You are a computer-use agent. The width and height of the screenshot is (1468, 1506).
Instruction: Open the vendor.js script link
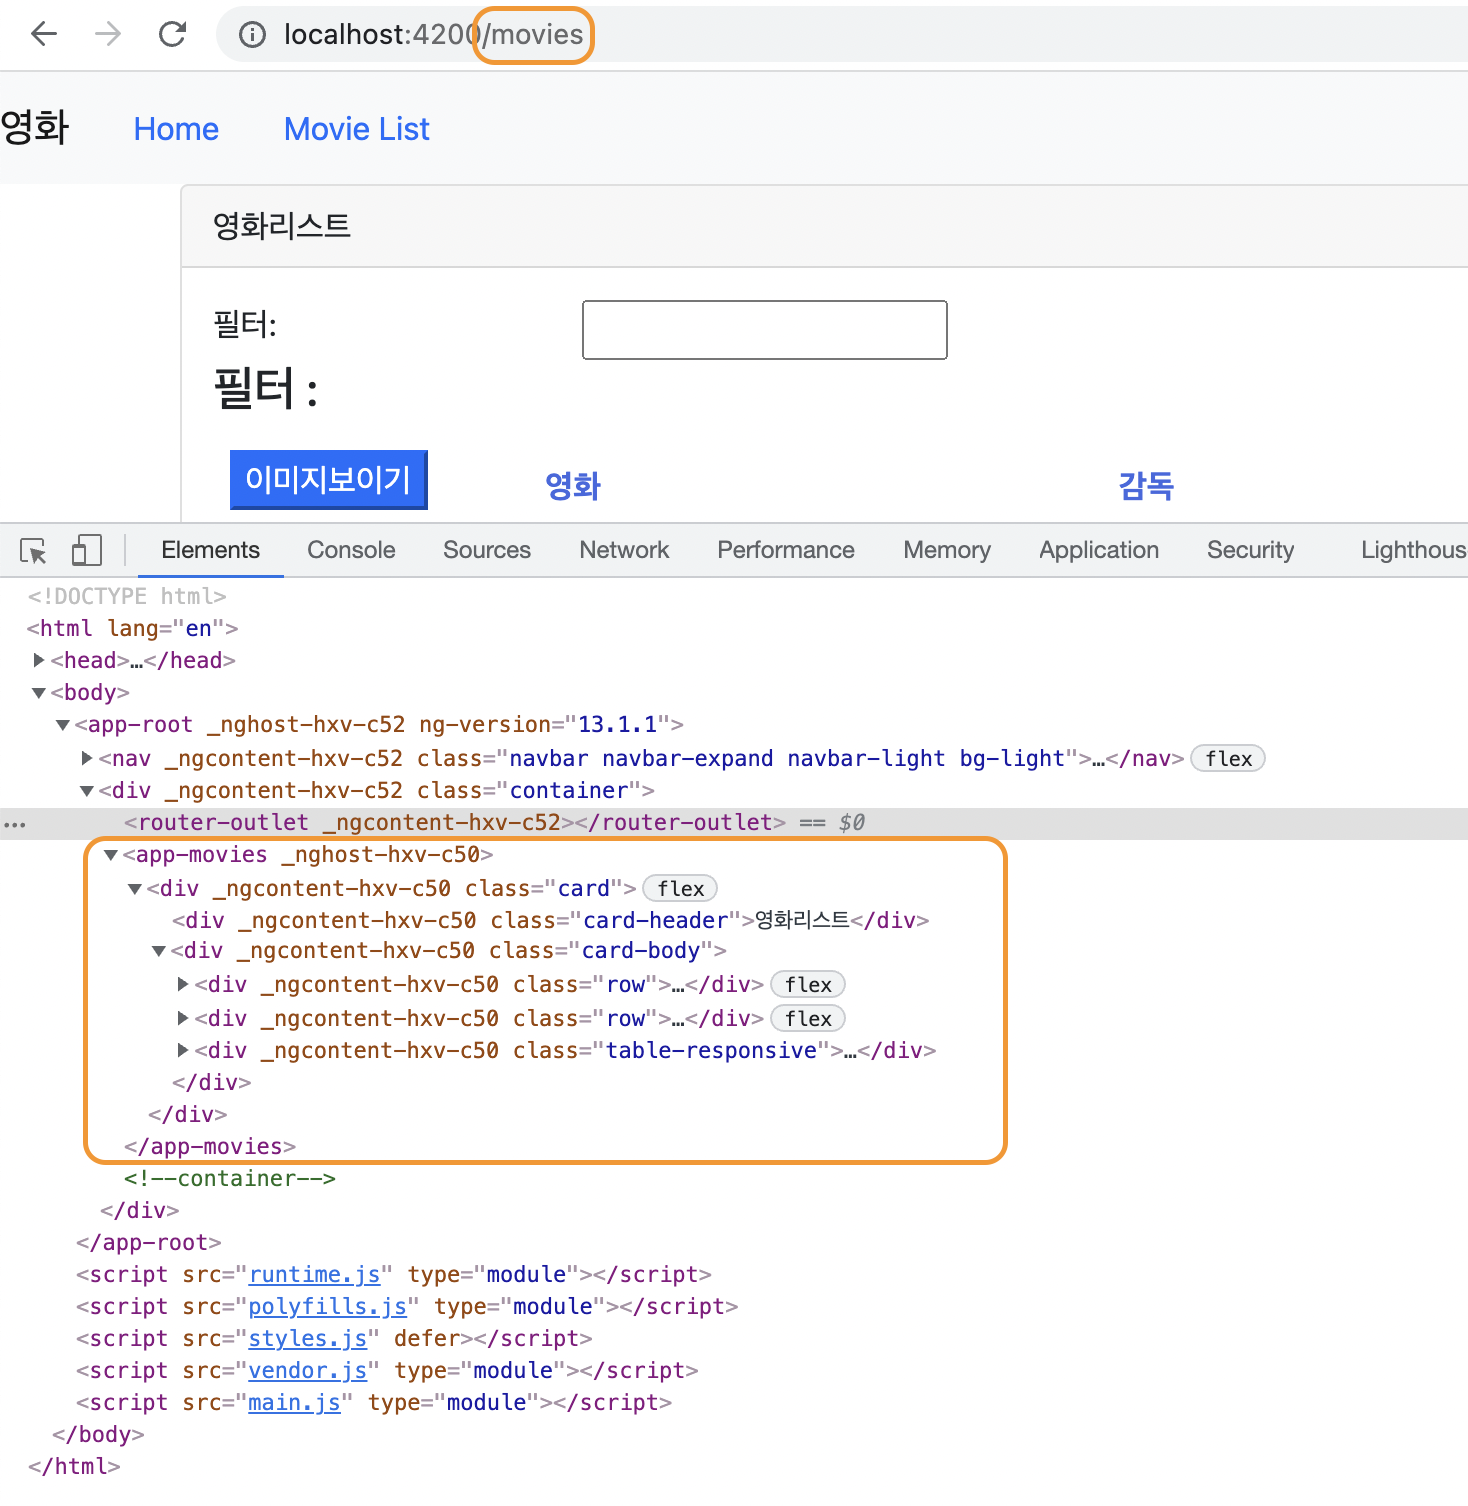308,1371
